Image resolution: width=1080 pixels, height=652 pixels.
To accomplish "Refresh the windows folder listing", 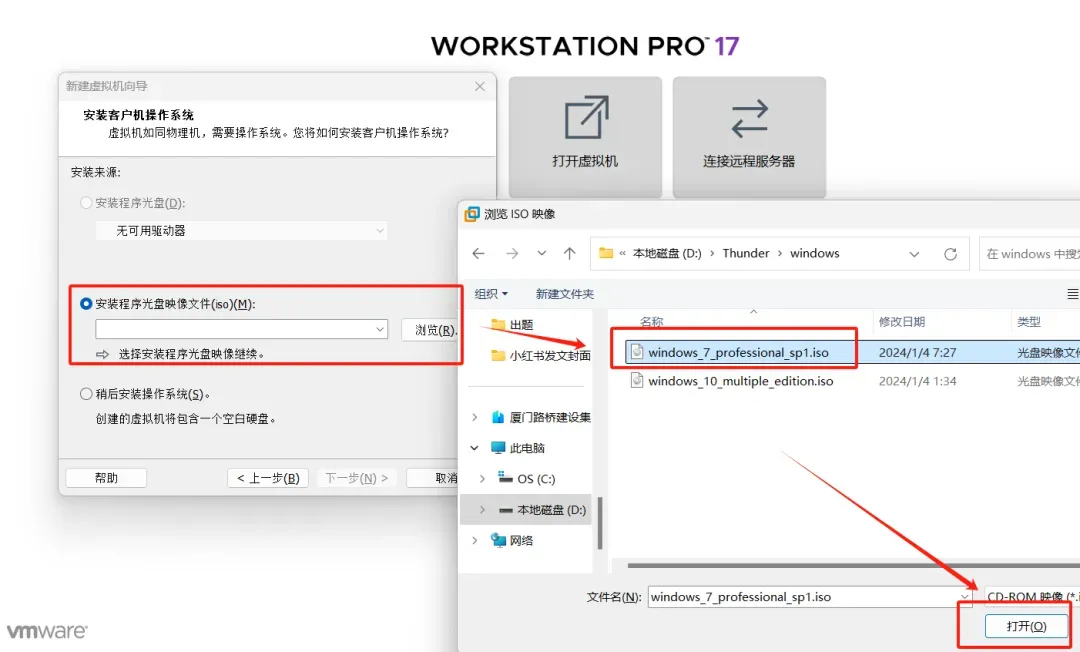I will pyautogui.click(x=951, y=254).
